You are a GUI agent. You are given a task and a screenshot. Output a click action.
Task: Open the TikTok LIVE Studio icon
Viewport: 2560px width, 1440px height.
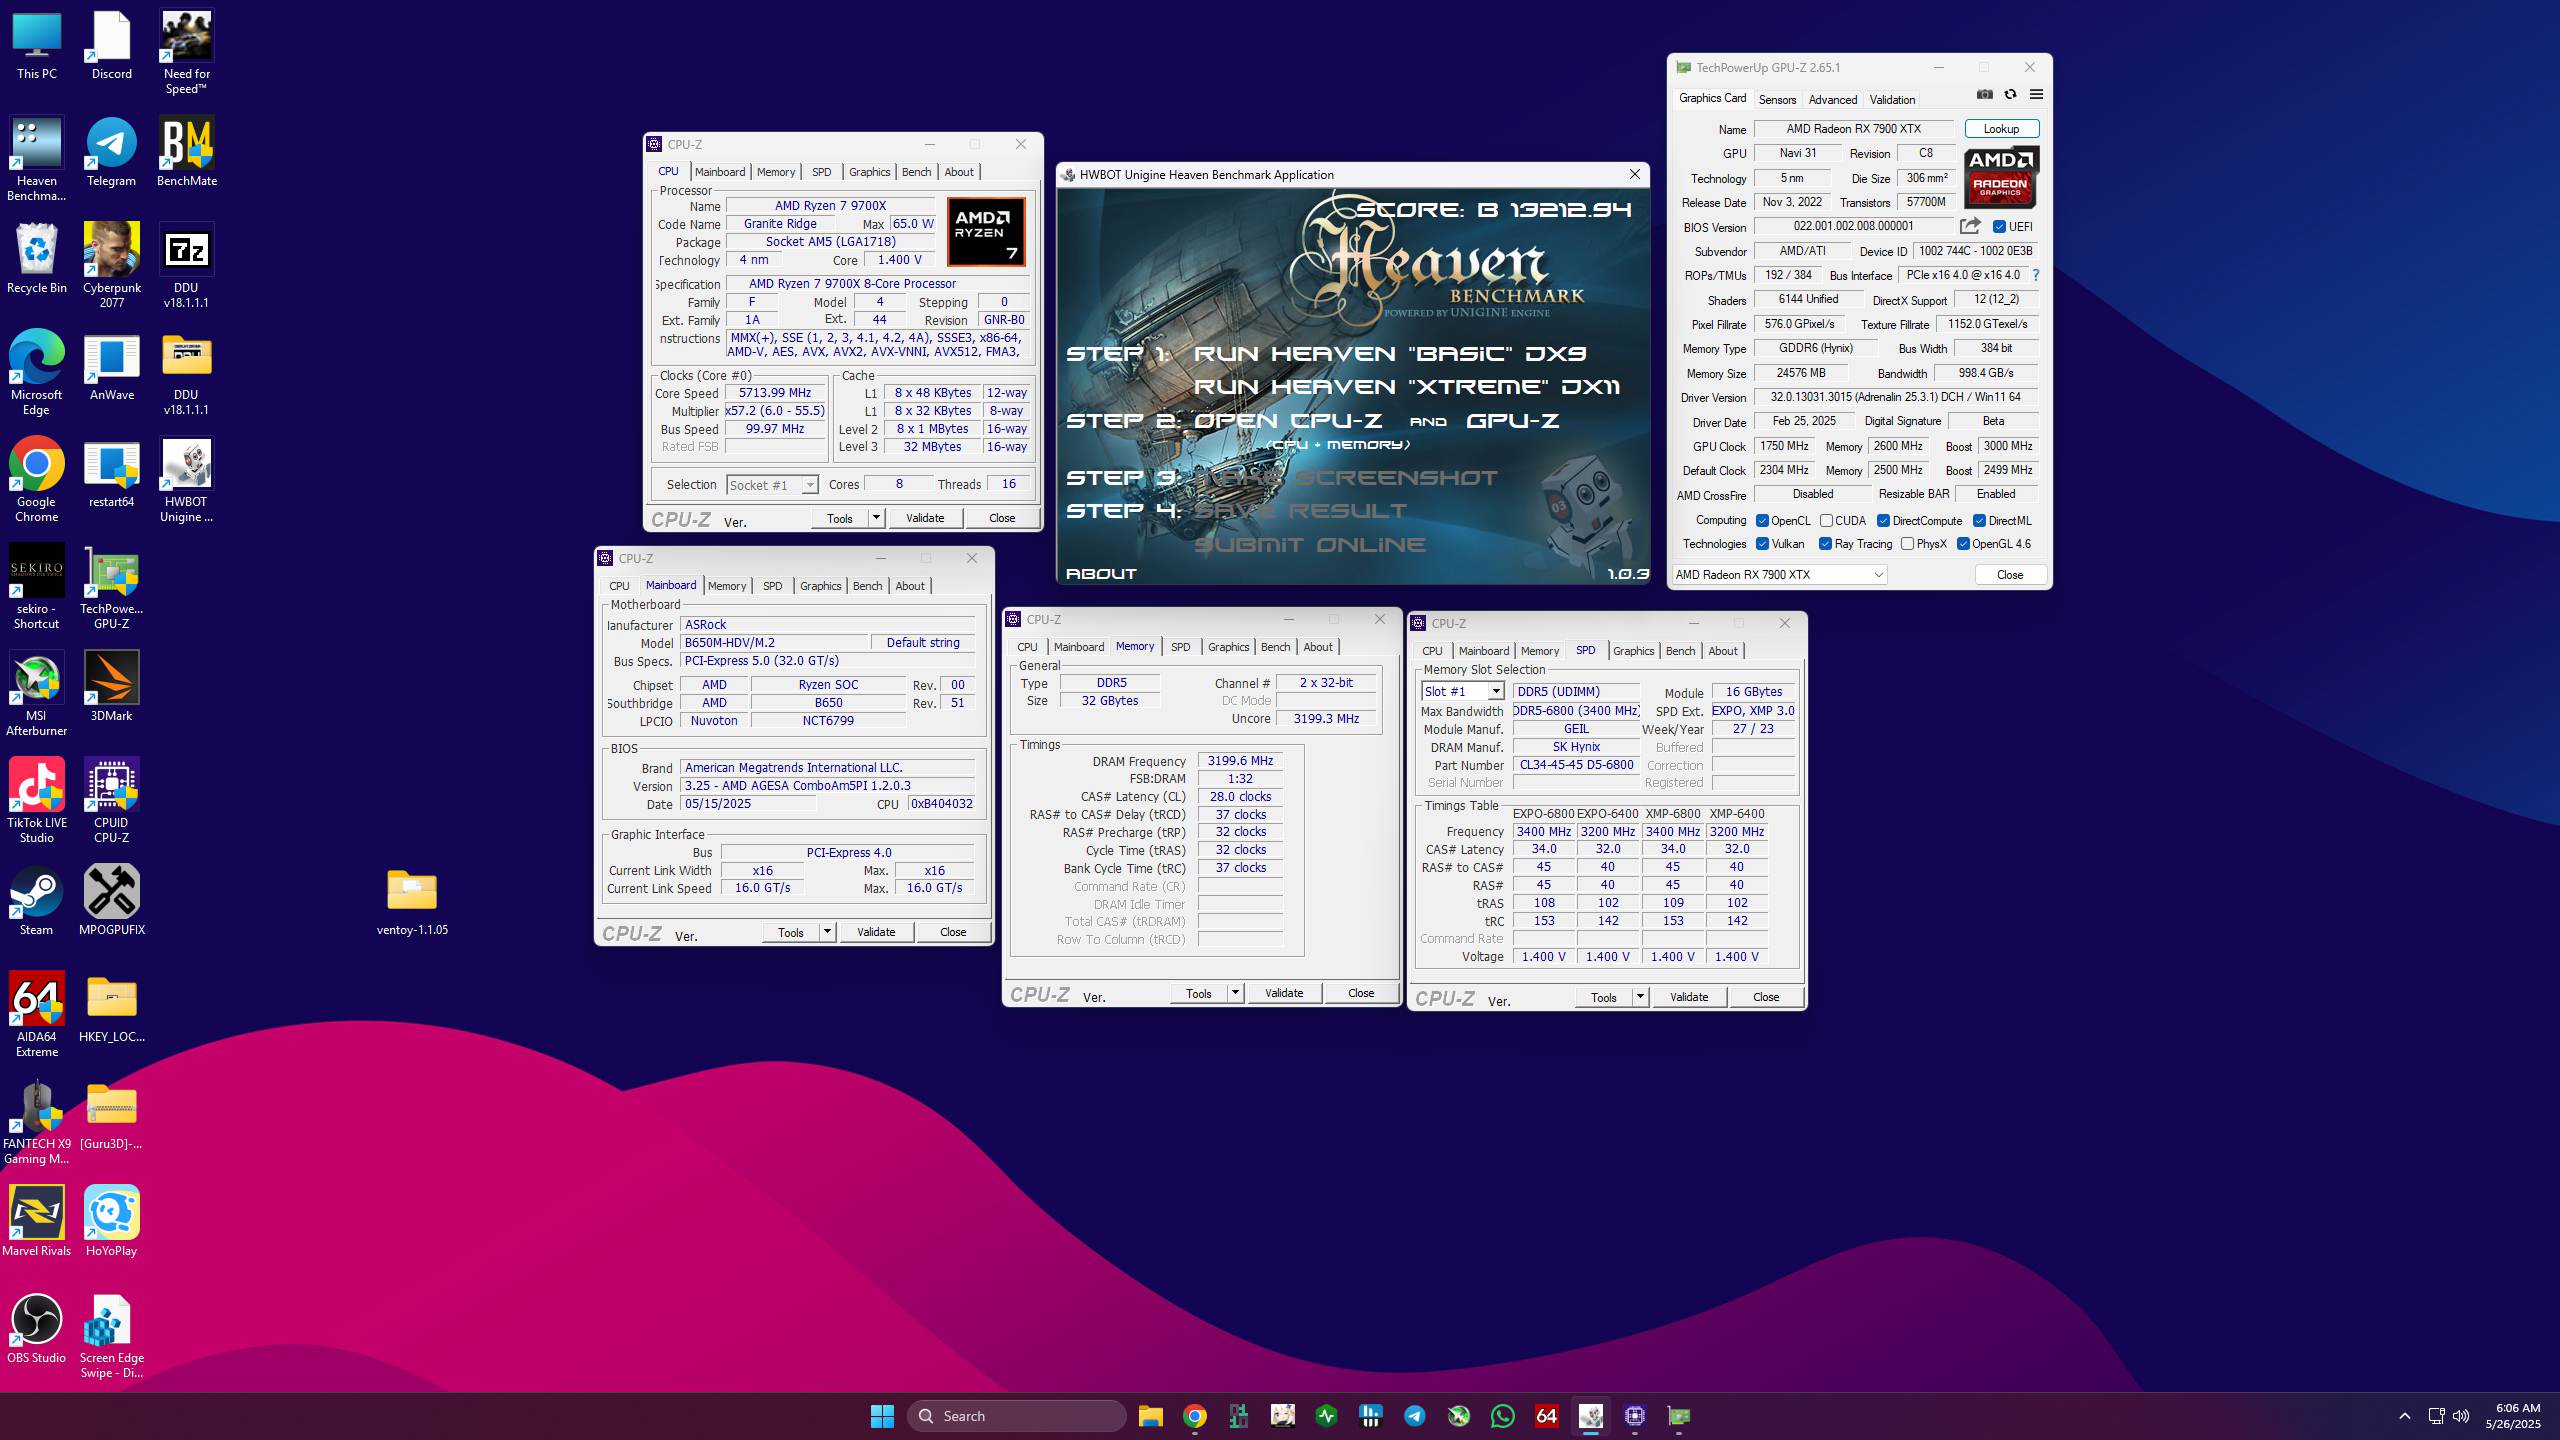37,801
